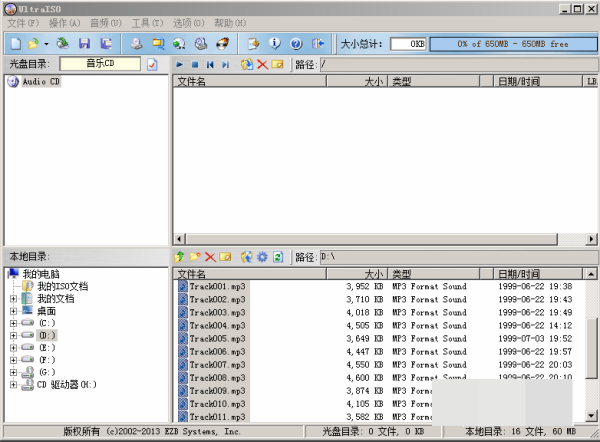Click disc pane horizontal scroll right arrow
This screenshot has width=600, height=442.
pos(591,239)
